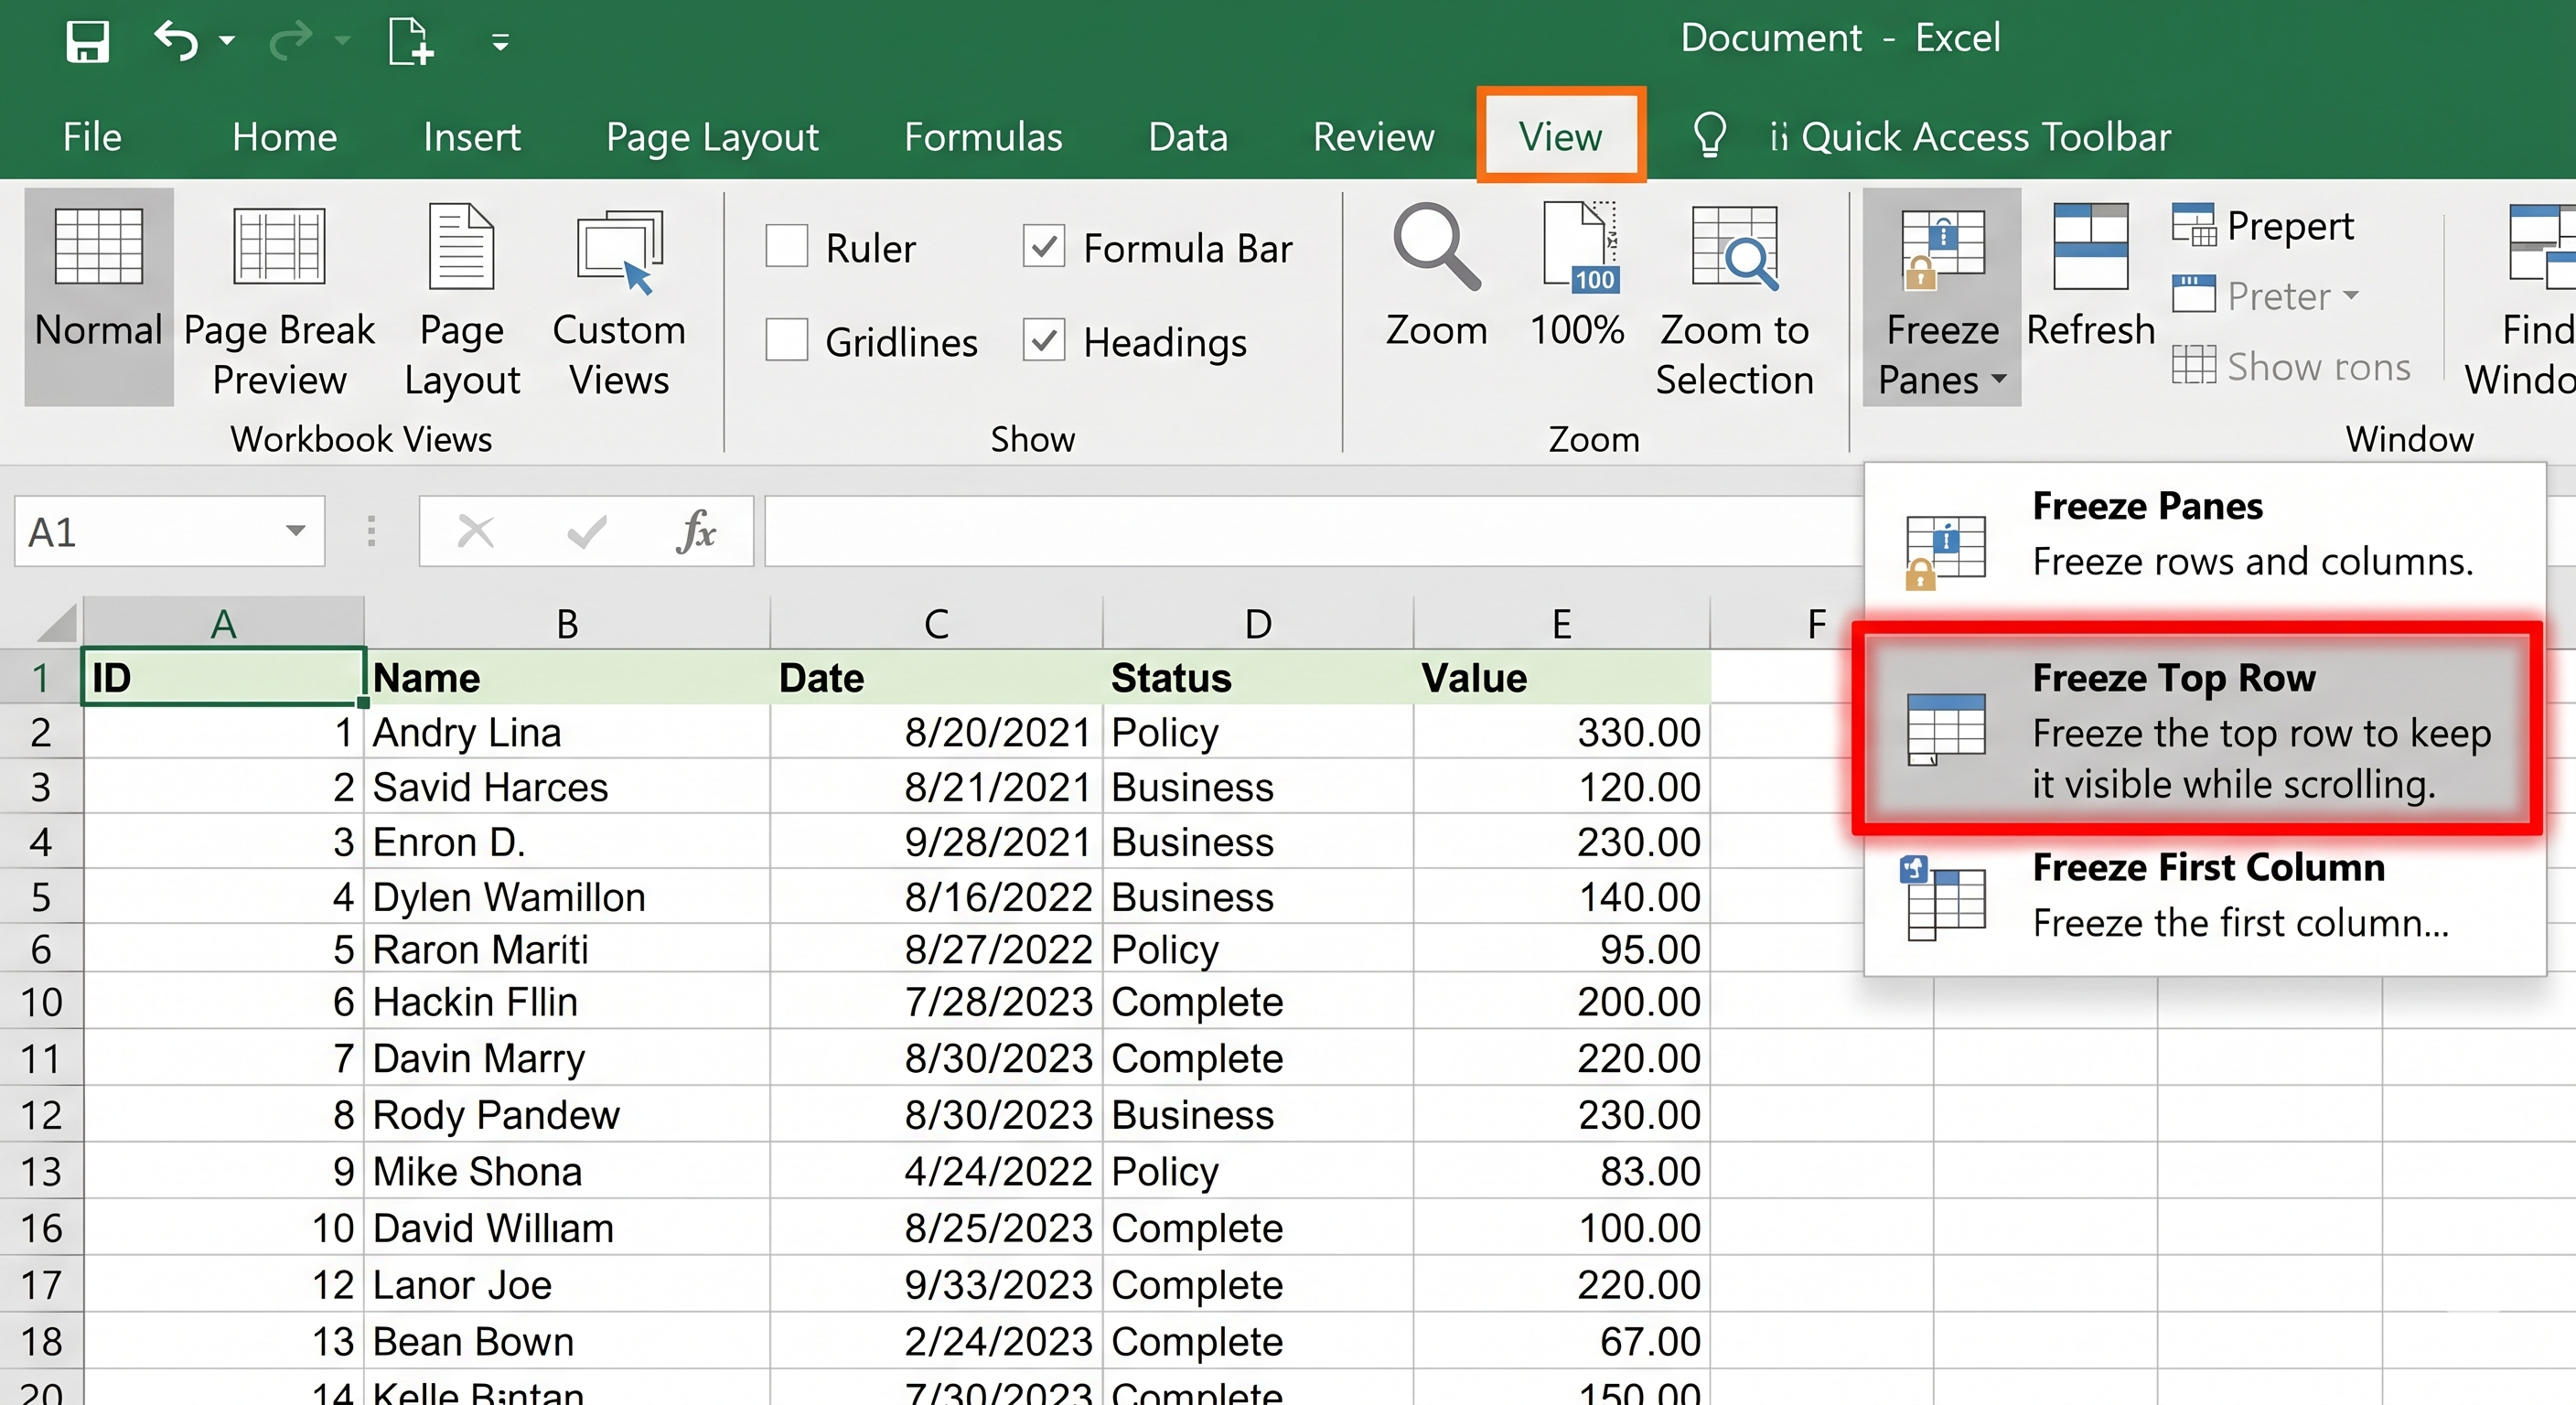Screen dimensions: 2576x1405
Task: Click the Undo arrow icon
Action: (176, 40)
